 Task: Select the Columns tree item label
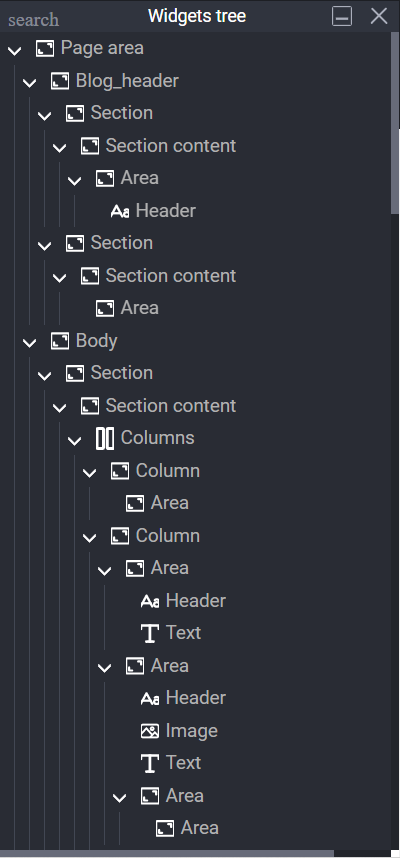[x=158, y=438]
